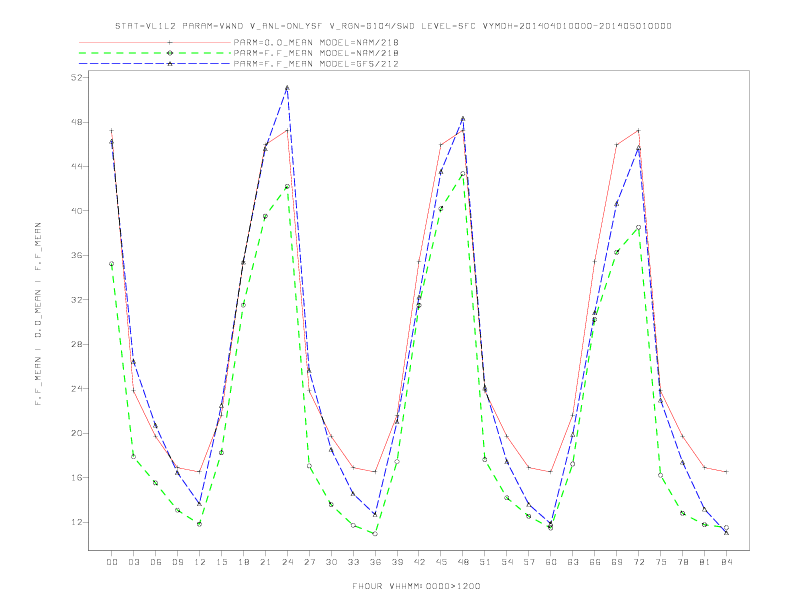The width and height of the screenshot is (792, 612).
Task: Click the triangle marker on blue legend line
Action: click(170, 64)
